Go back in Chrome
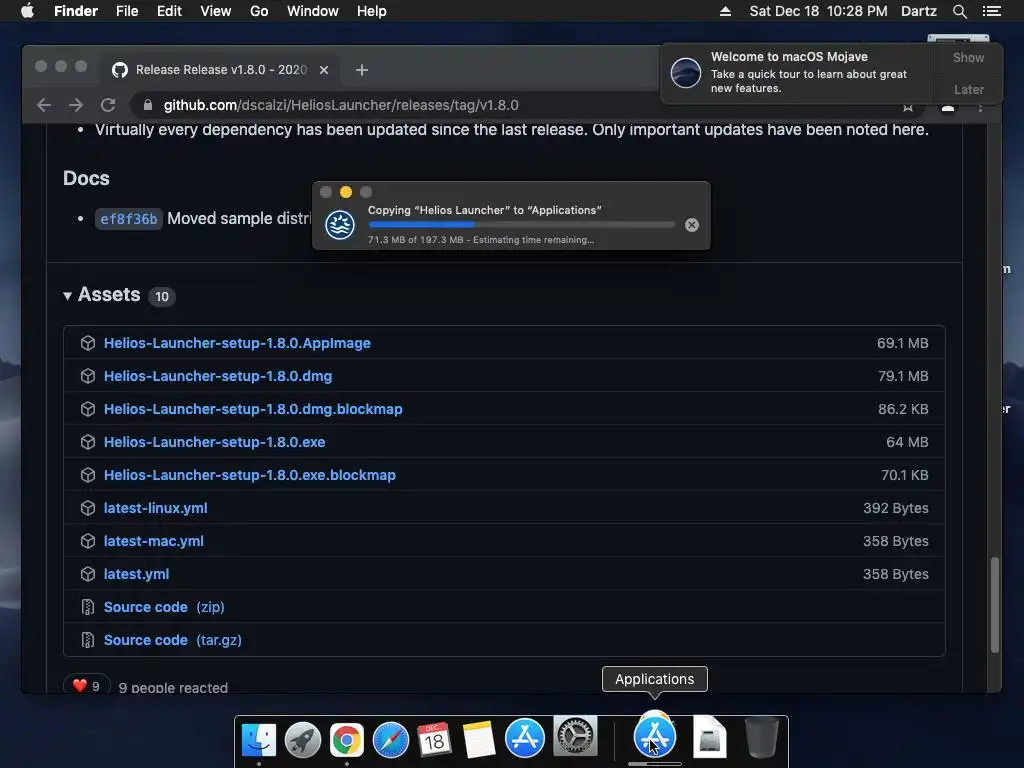 44,105
